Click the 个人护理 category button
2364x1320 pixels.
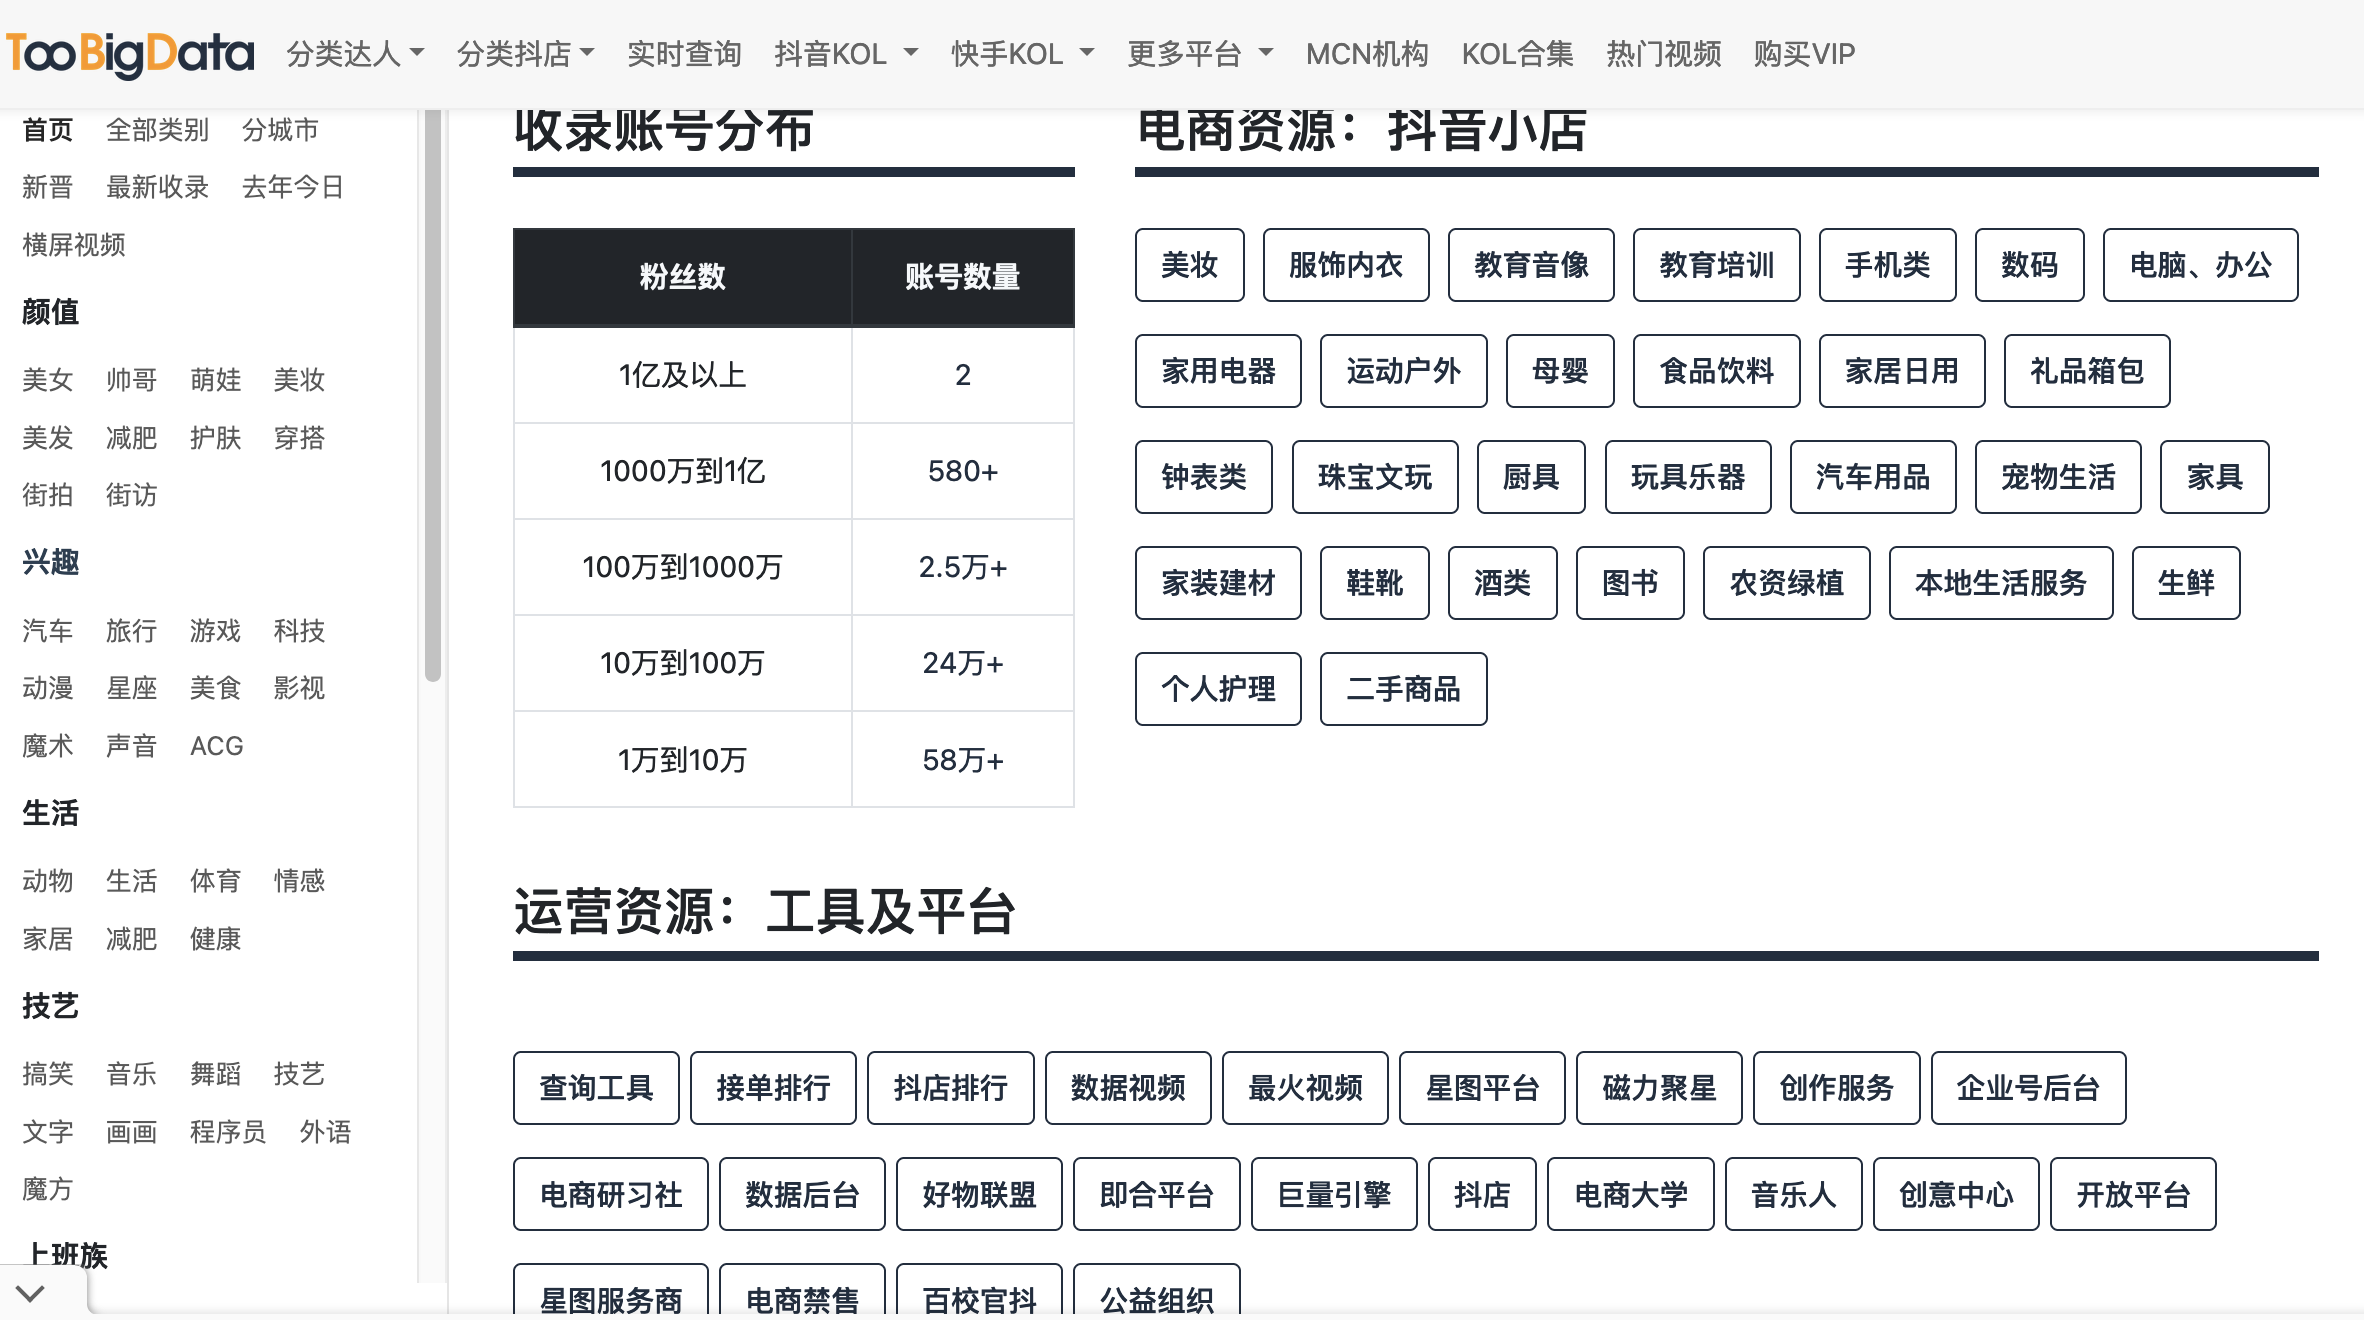pos(1218,689)
